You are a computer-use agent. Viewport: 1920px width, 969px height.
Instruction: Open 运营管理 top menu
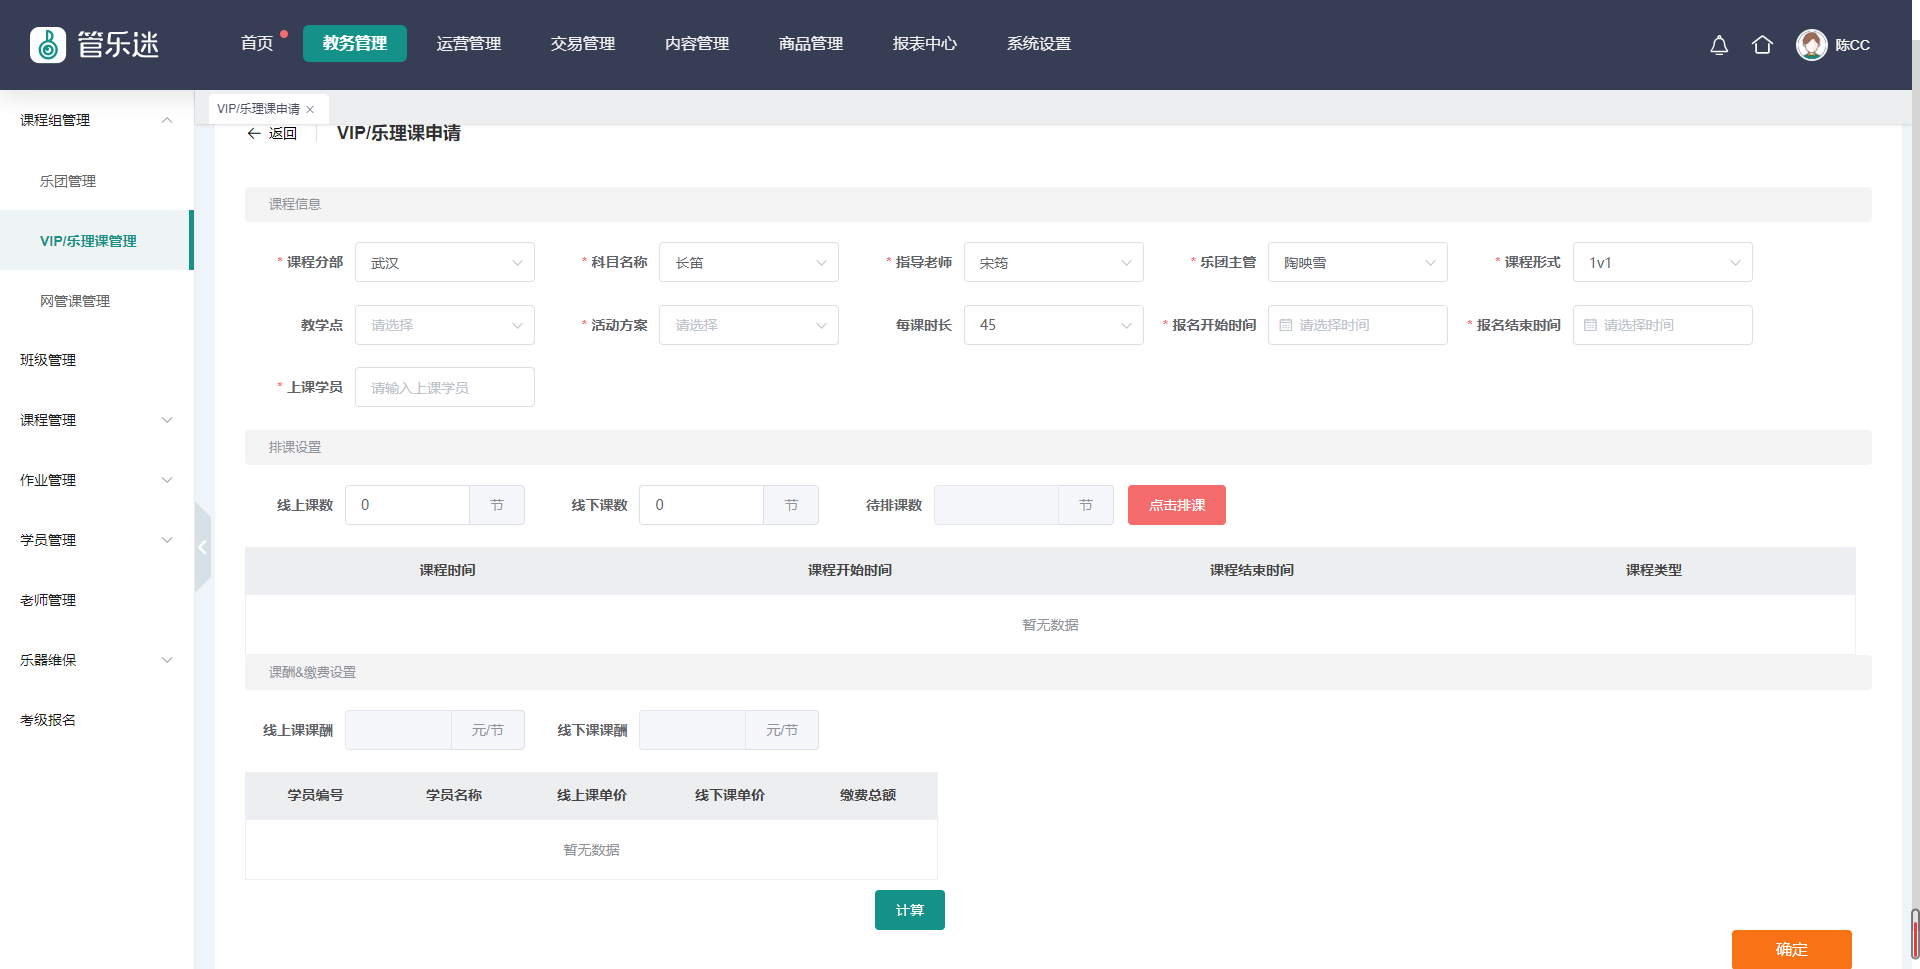(x=468, y=44)
